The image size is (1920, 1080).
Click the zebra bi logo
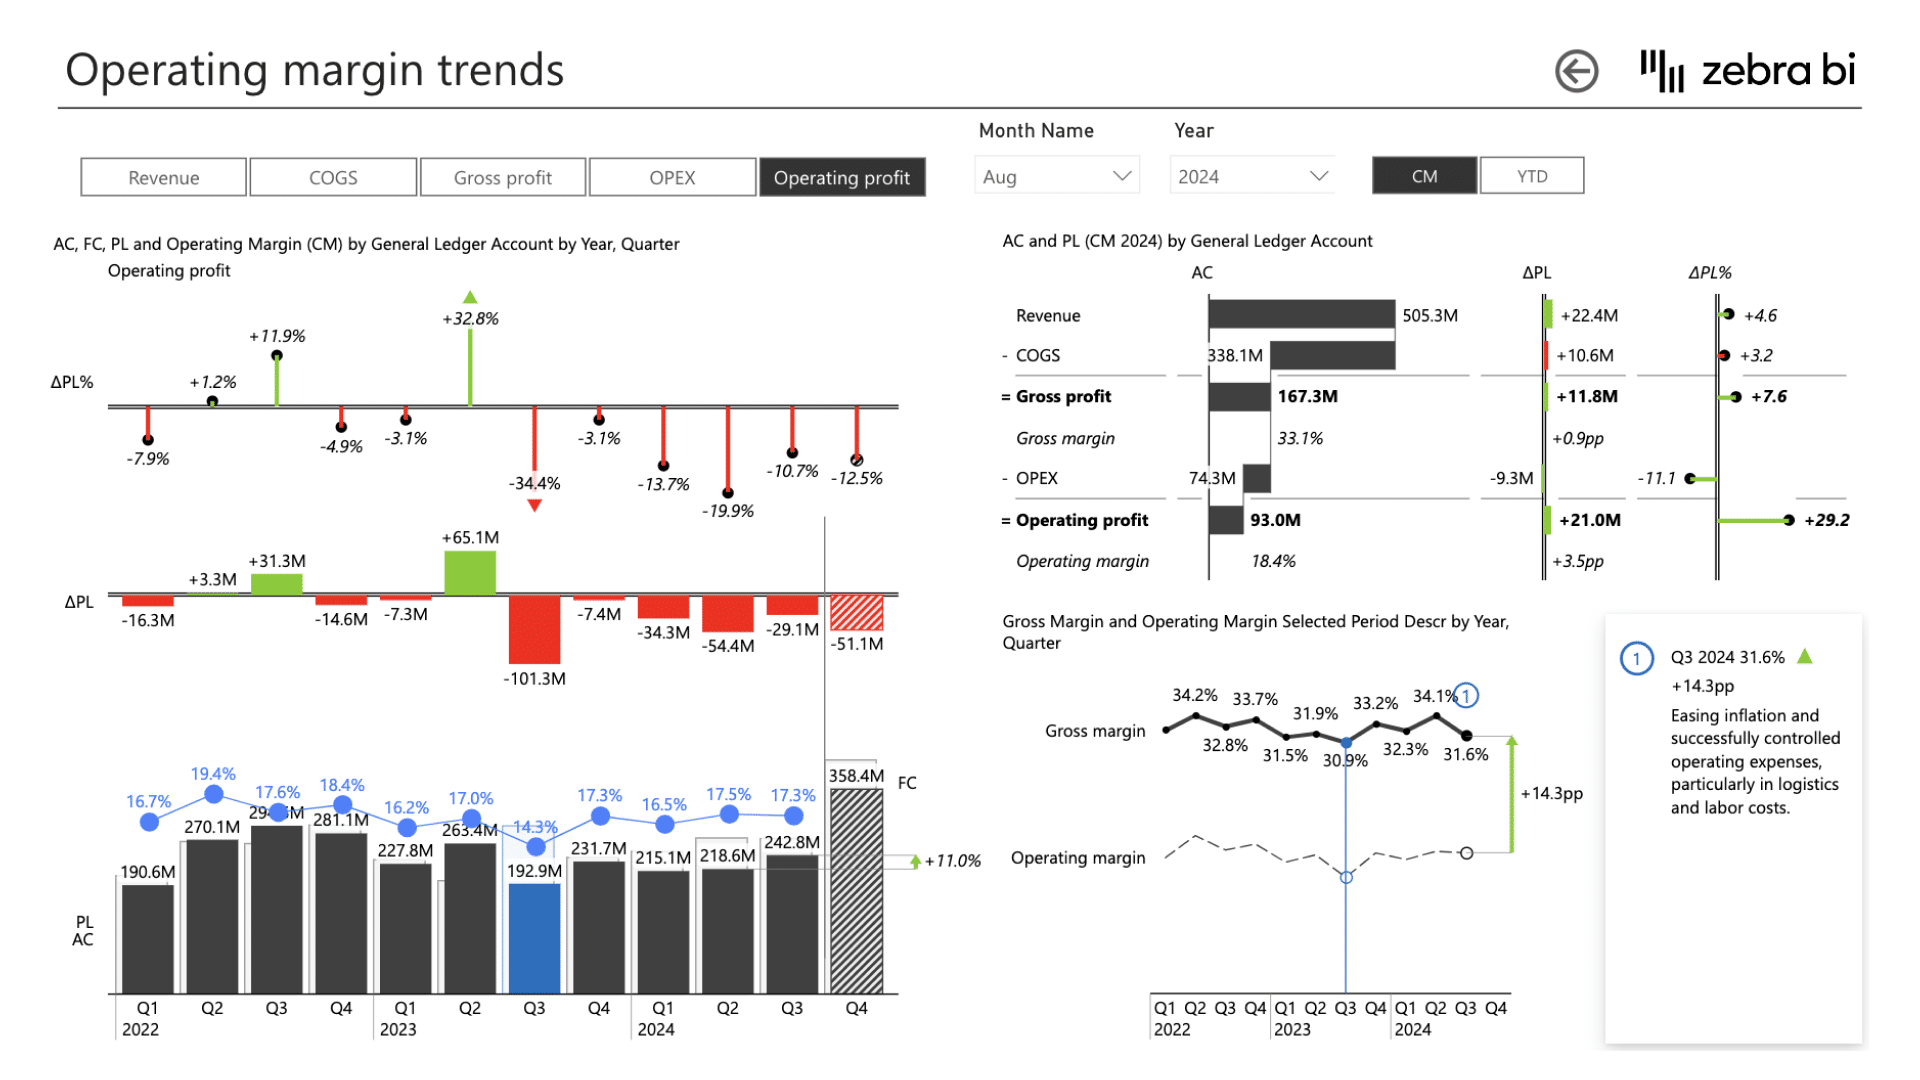pyautogui.click(x=1747, y=70)
